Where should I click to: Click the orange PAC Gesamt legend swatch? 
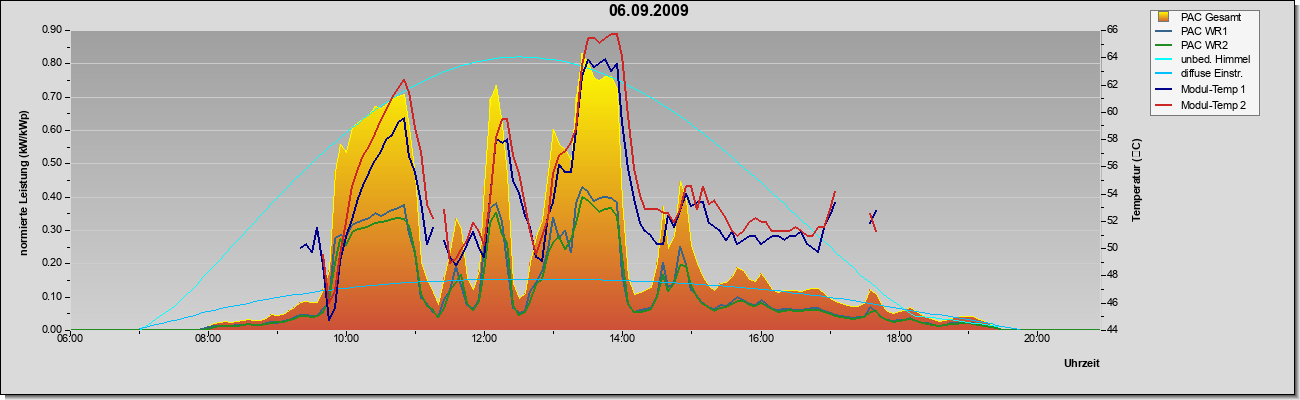[x=1164, y=16]
